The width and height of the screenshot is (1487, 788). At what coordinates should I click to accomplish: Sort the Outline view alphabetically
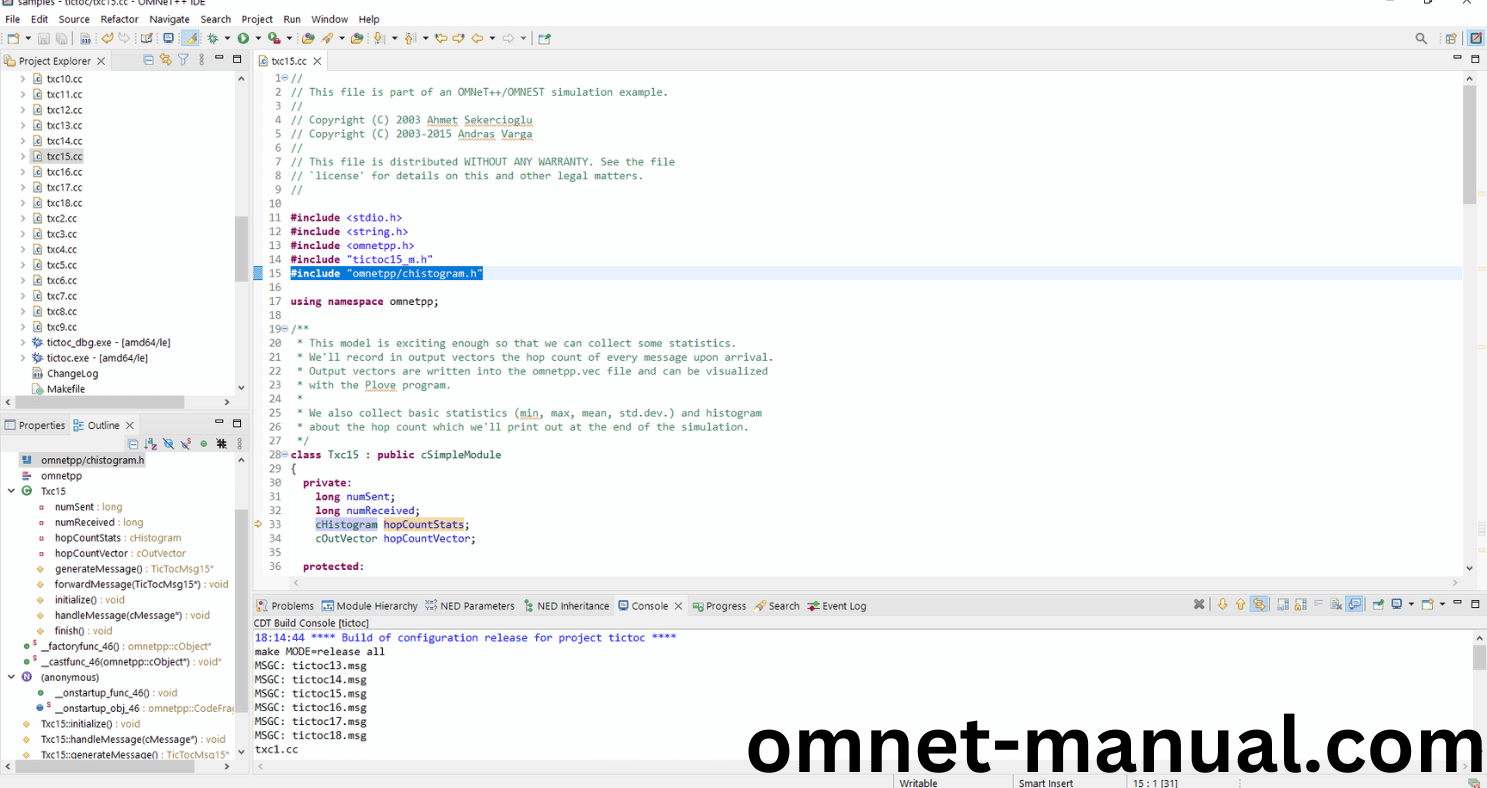[150, 443]
